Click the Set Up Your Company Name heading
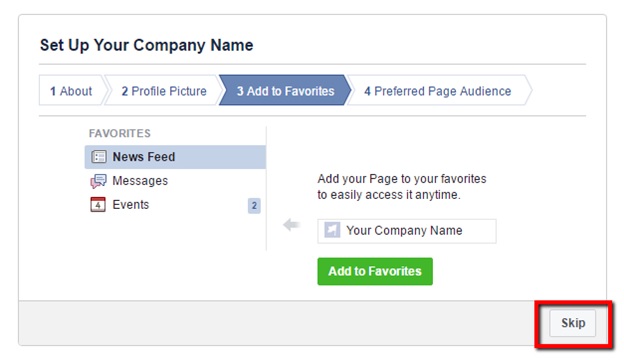624x360 pixels. 146,45
